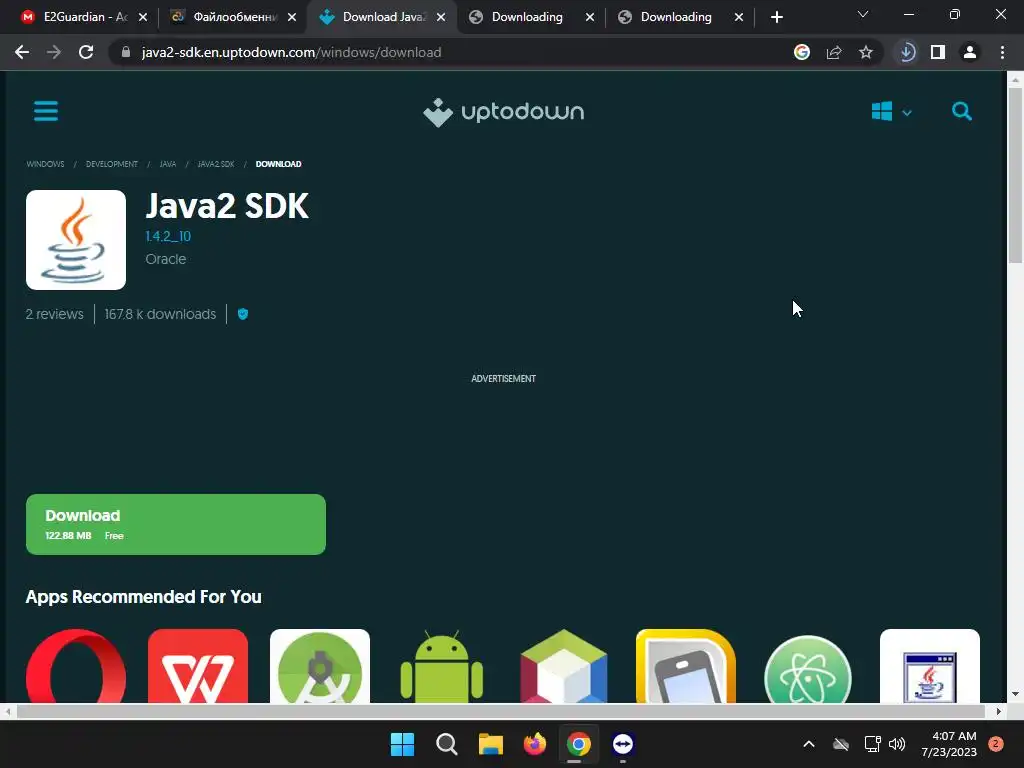Open clock and date panel

tap(950, 744)
